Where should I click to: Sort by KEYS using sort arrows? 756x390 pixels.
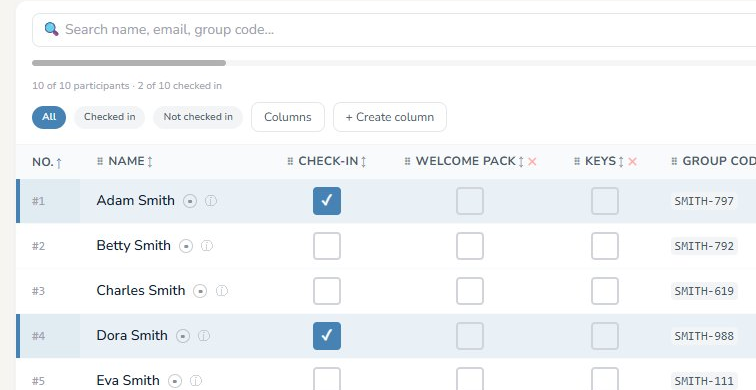[x=621, y=161]
